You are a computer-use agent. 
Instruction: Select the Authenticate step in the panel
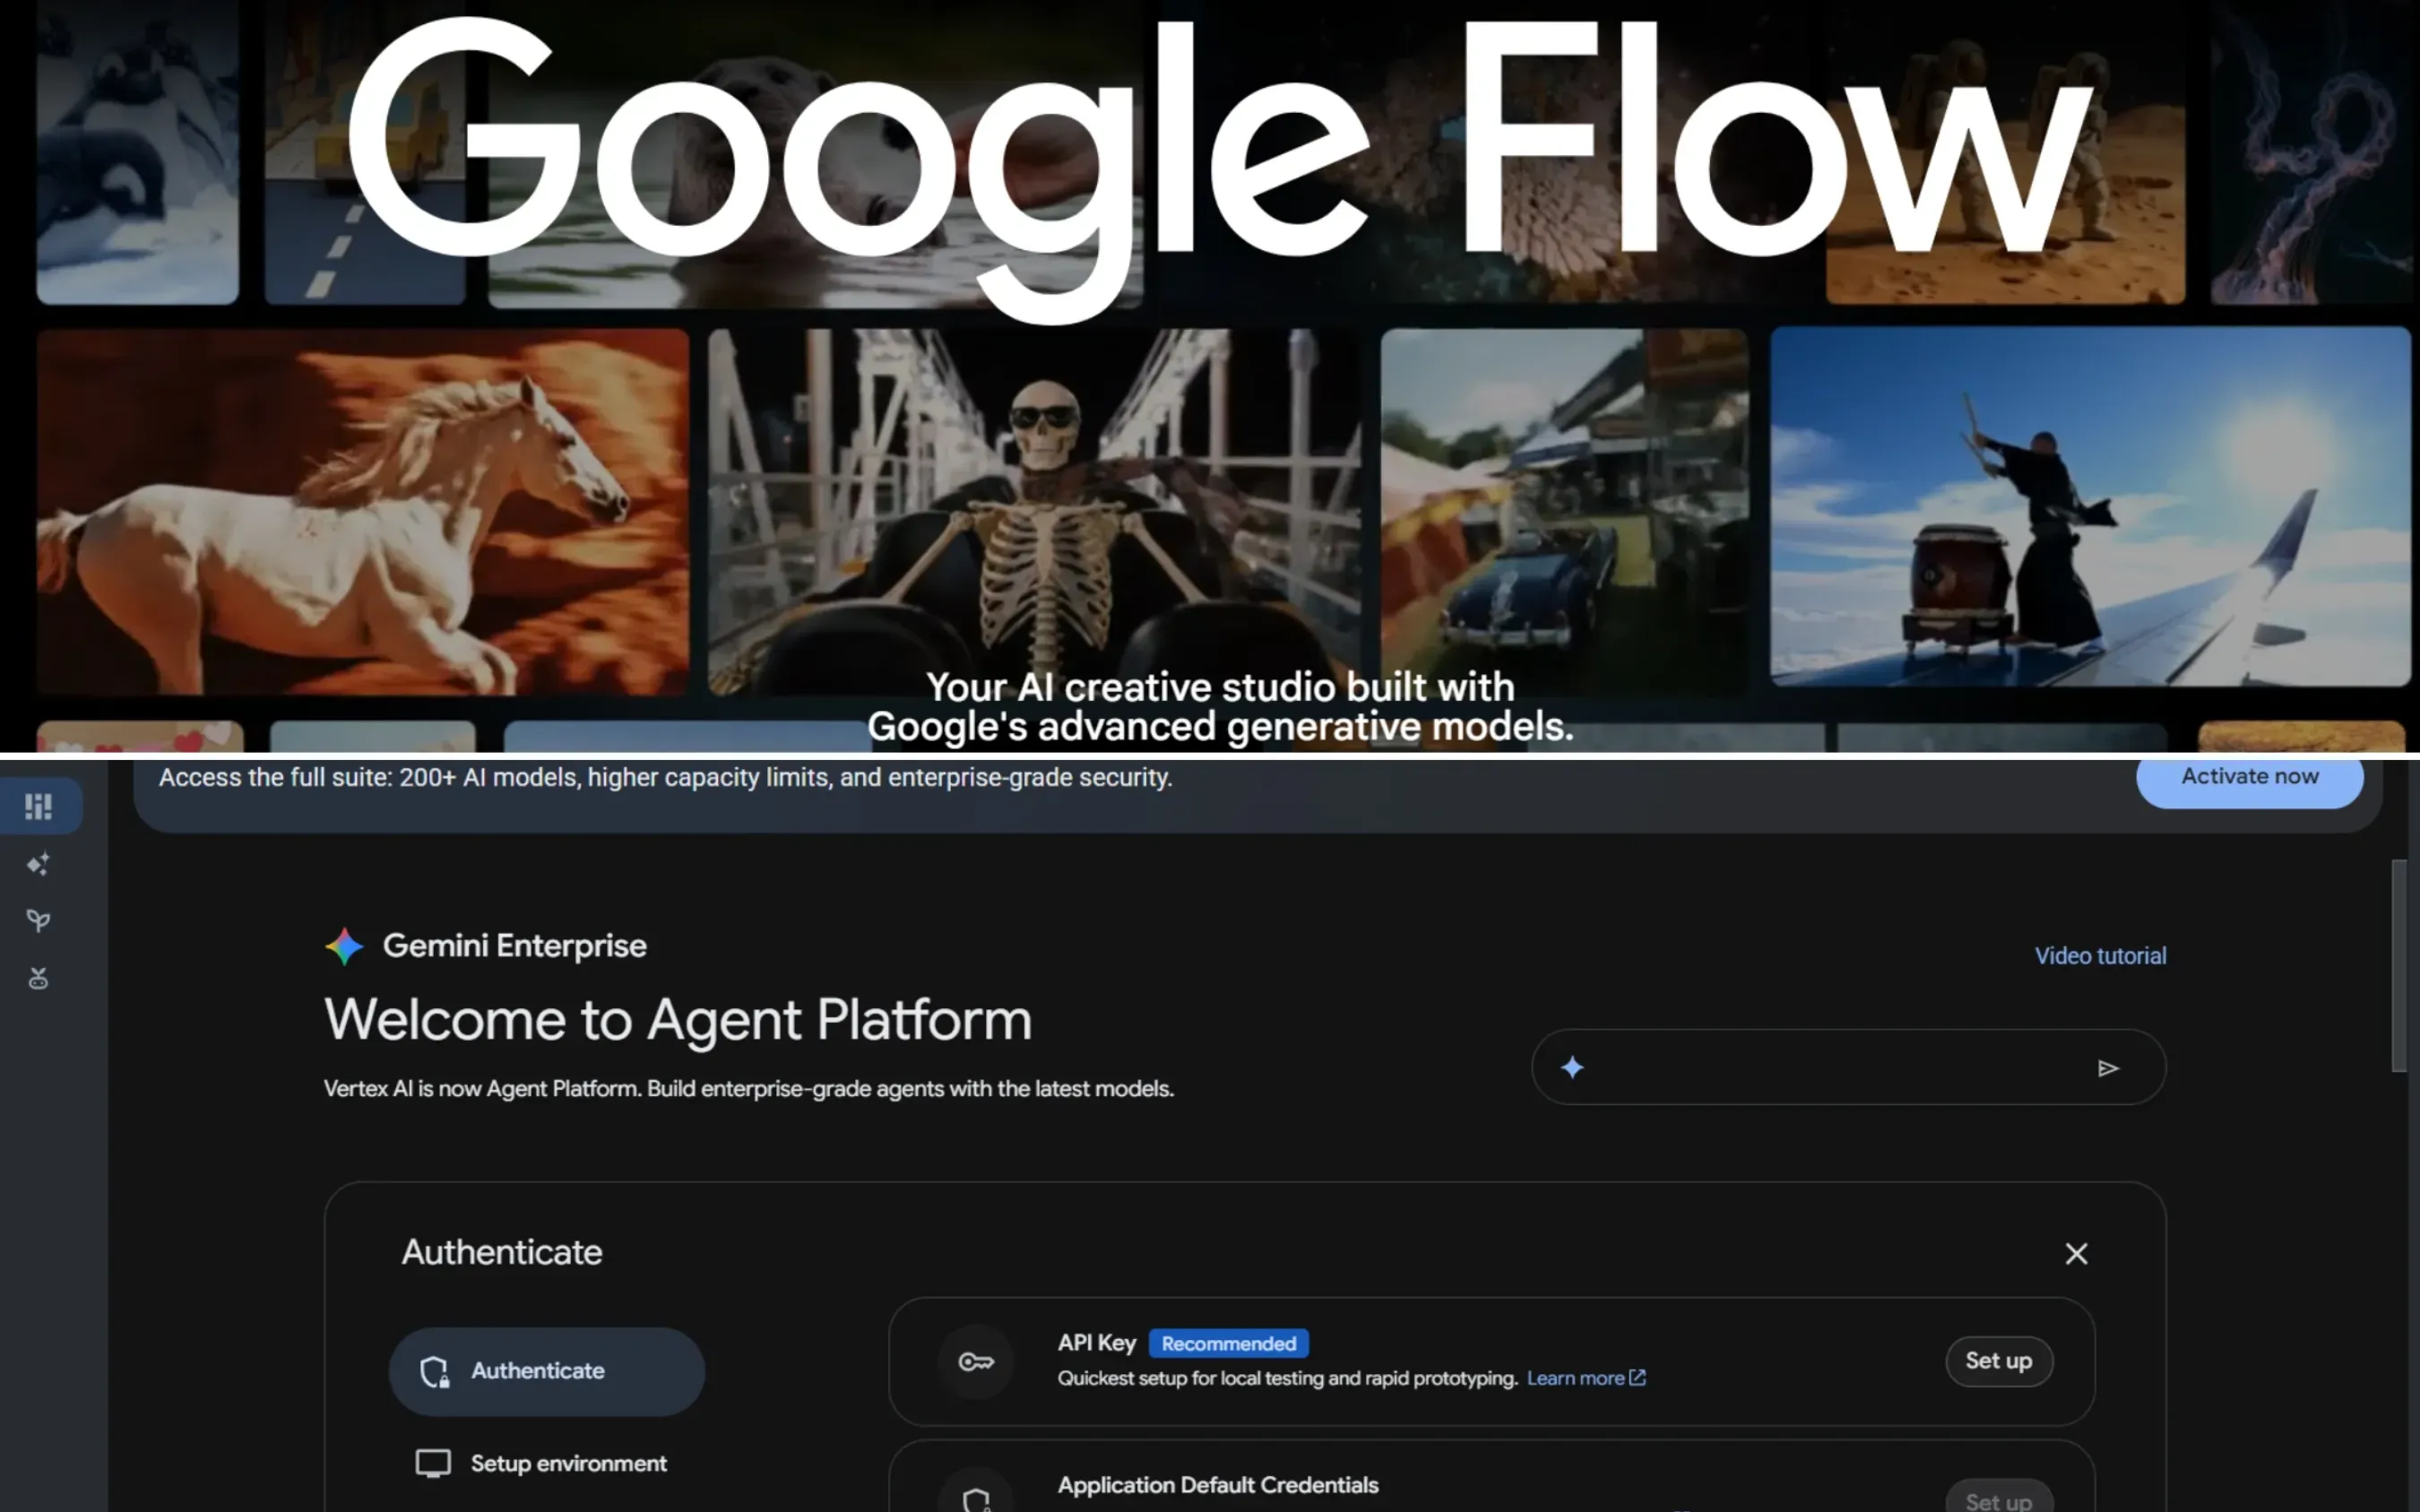click(x=546, y=1371)
